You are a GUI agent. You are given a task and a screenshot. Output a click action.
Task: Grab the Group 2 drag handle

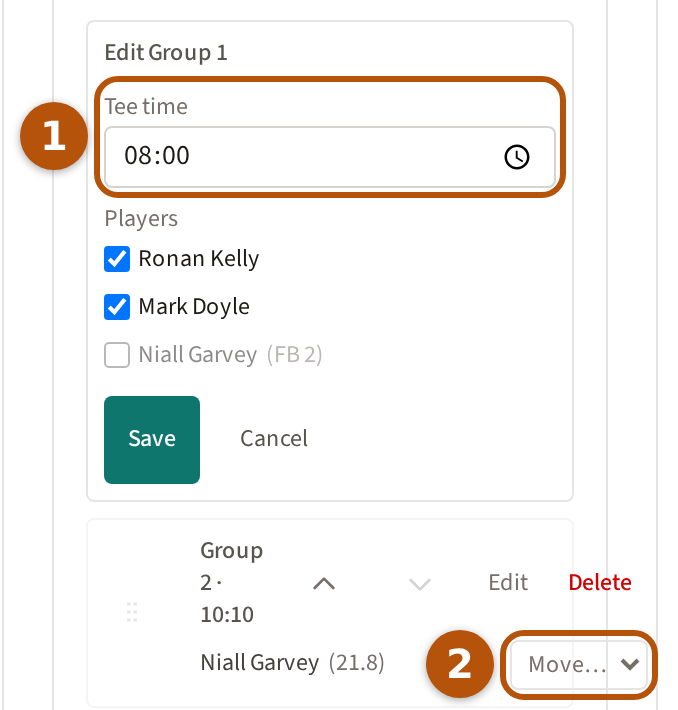(x=132, y=612)
